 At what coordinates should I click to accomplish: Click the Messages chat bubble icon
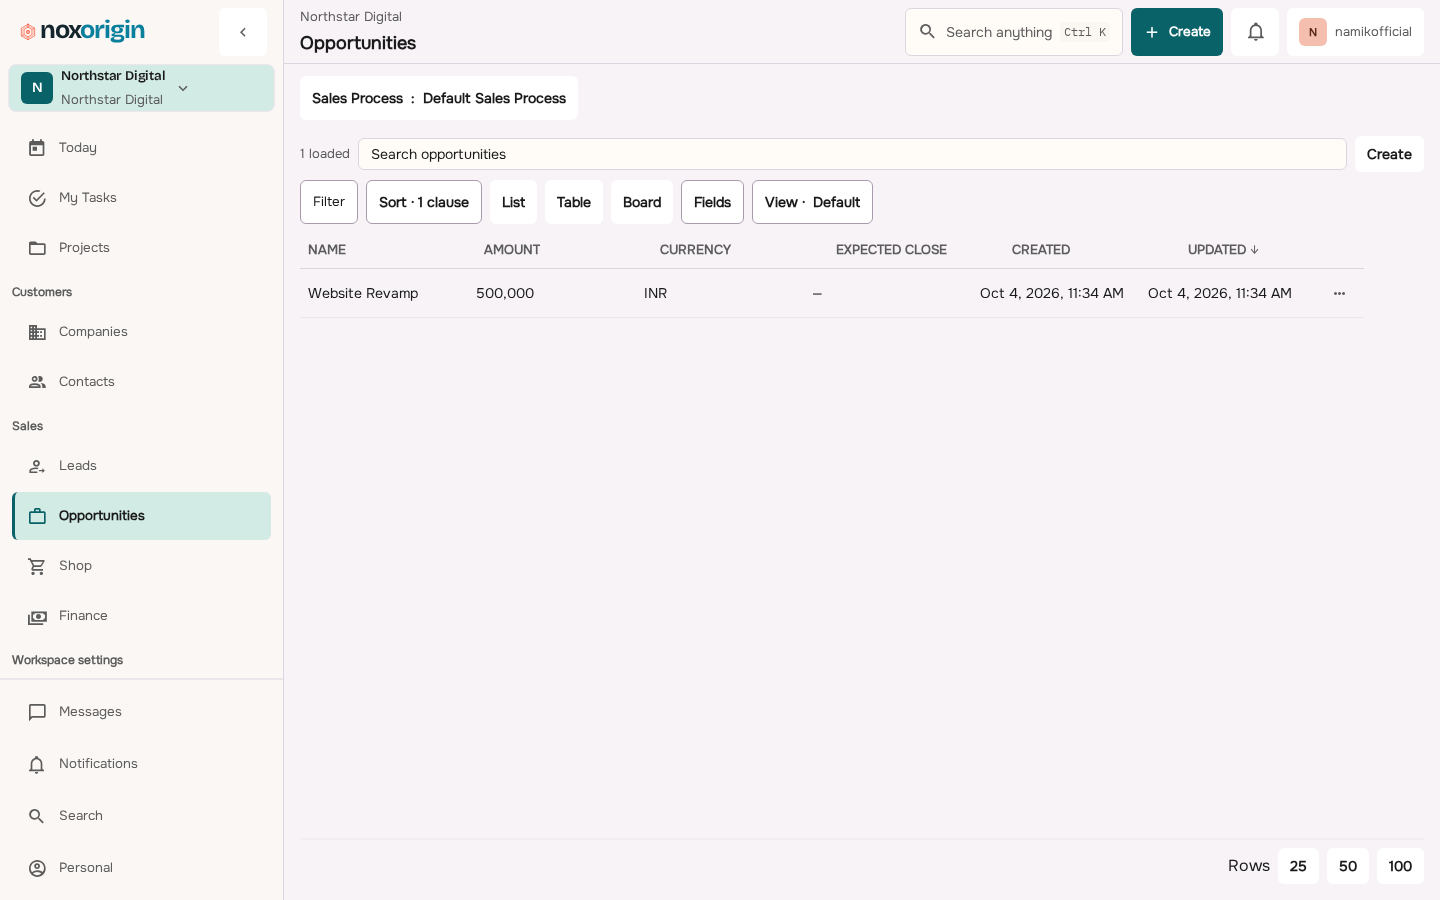pyautogui.click(x=37, y=712)
